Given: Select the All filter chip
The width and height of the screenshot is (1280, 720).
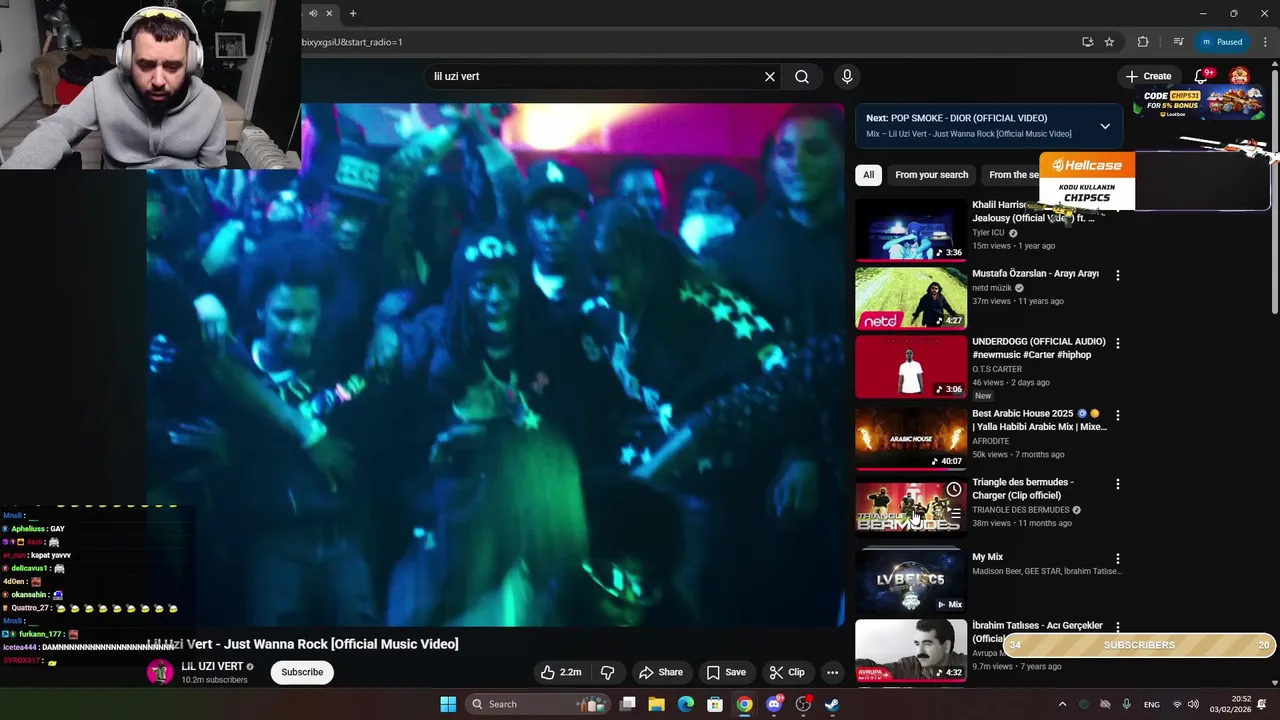Looking at the screenshot, I should coord(868,175).
